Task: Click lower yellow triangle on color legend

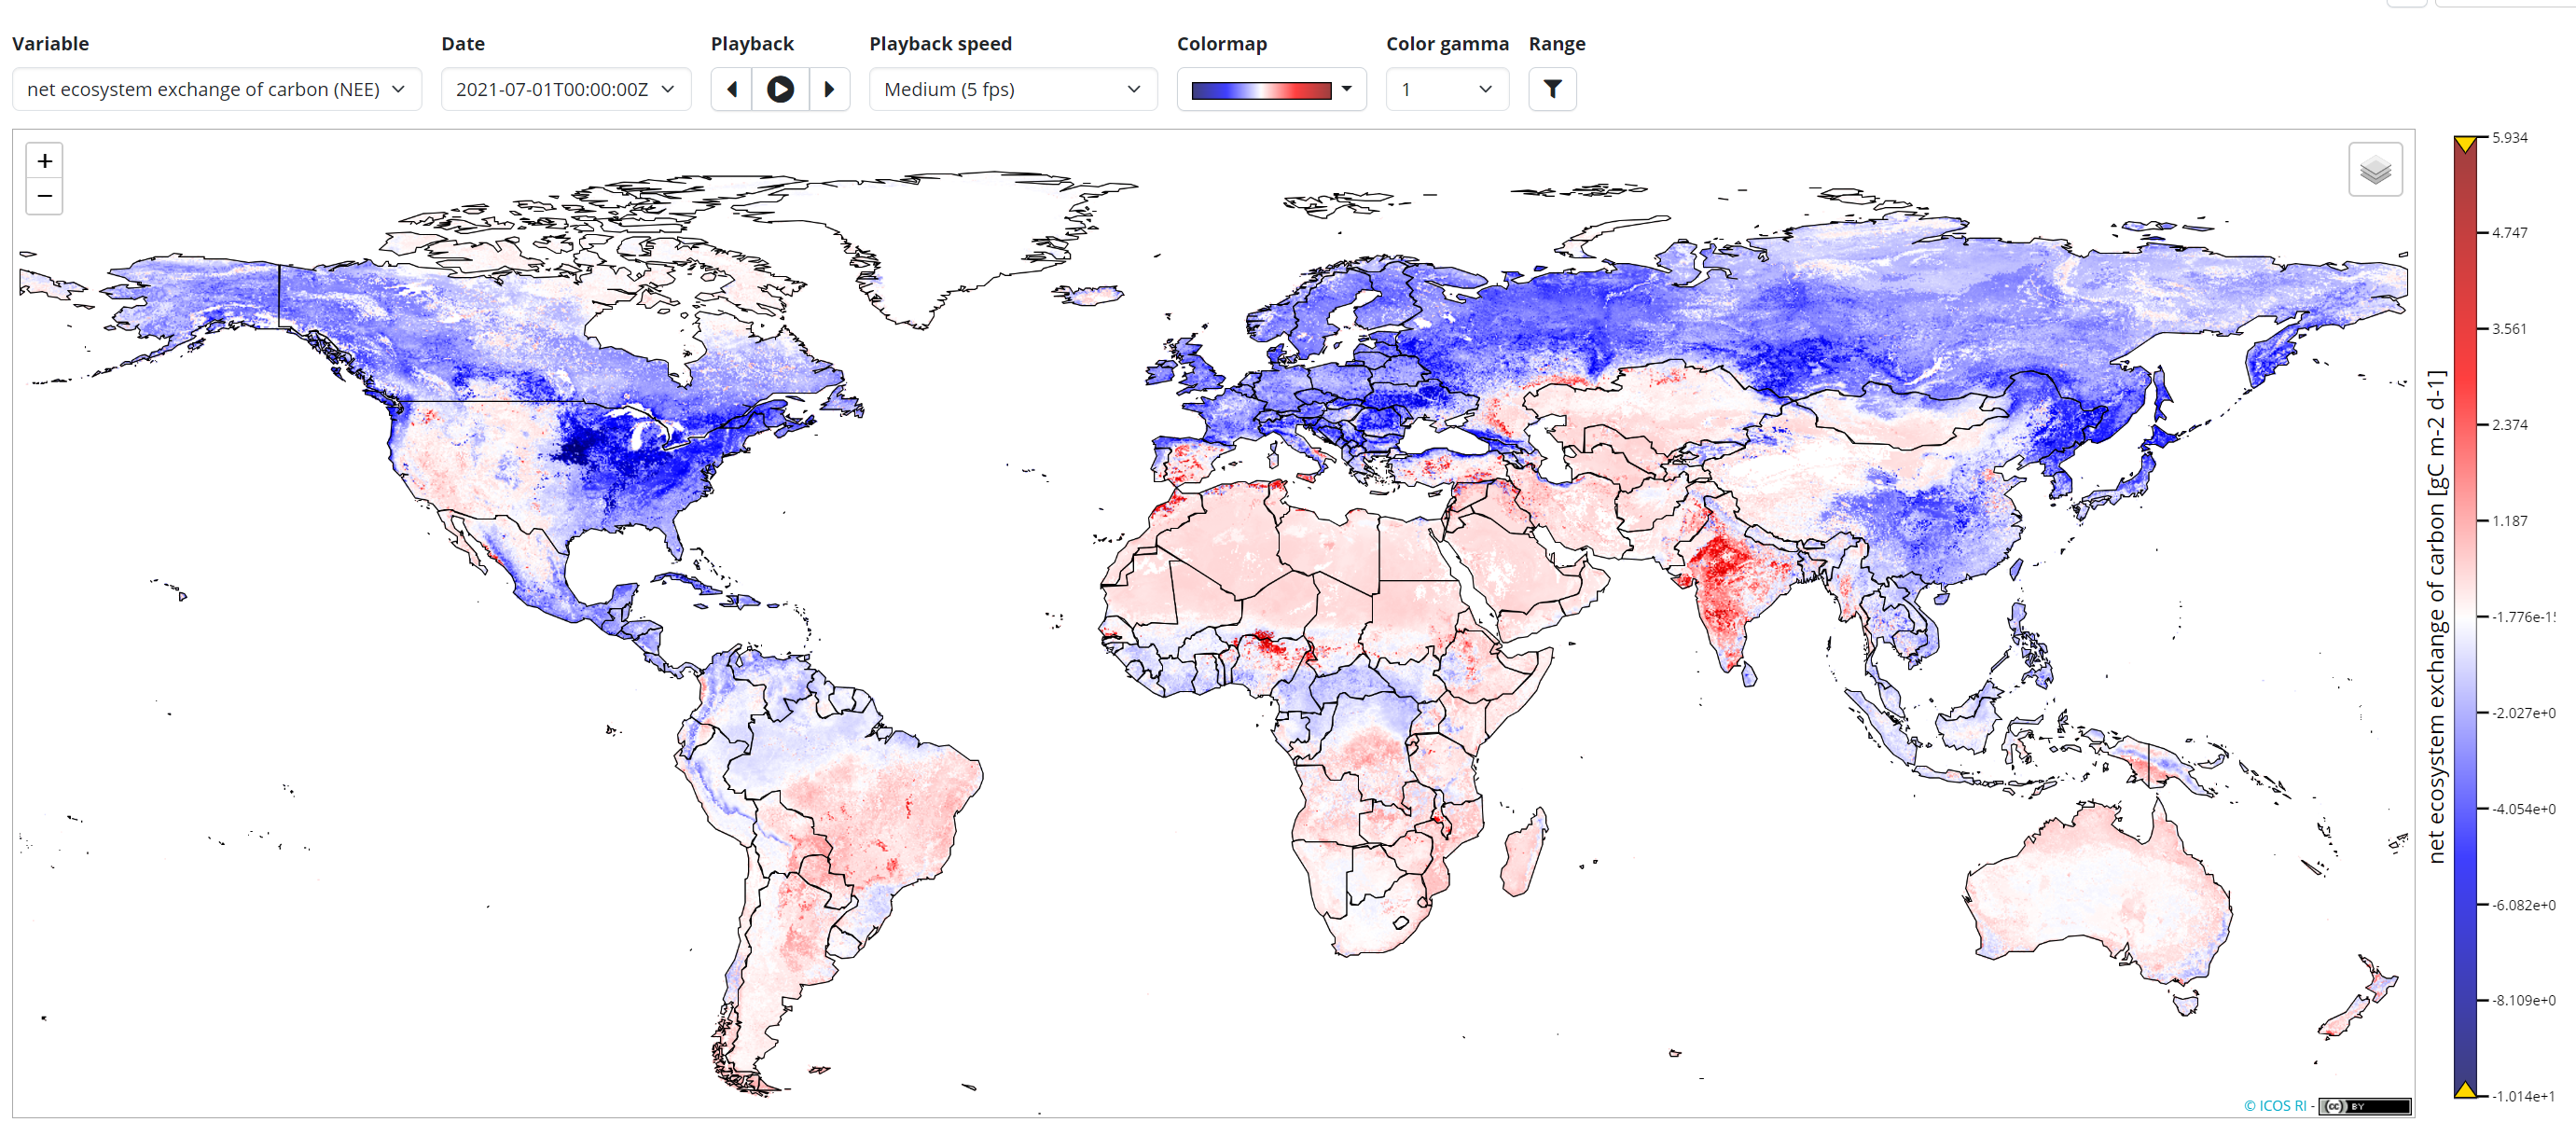Action: 2465,1089
